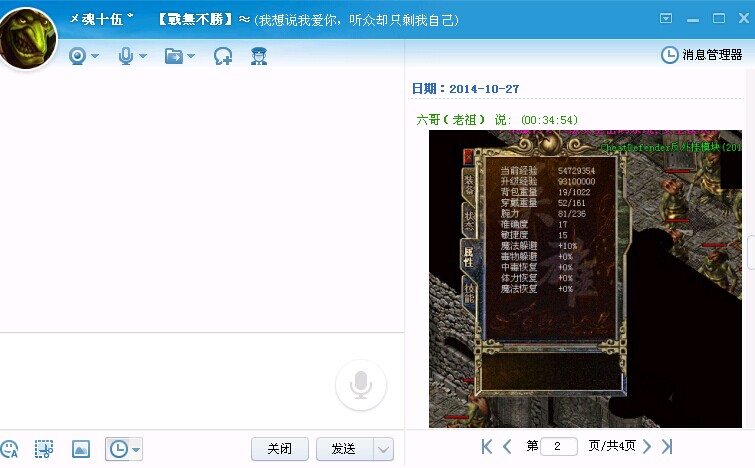755x468 pixels.
Task: Insert a picture with image icon
Action: pyautogui.click(x=81, y=449)
